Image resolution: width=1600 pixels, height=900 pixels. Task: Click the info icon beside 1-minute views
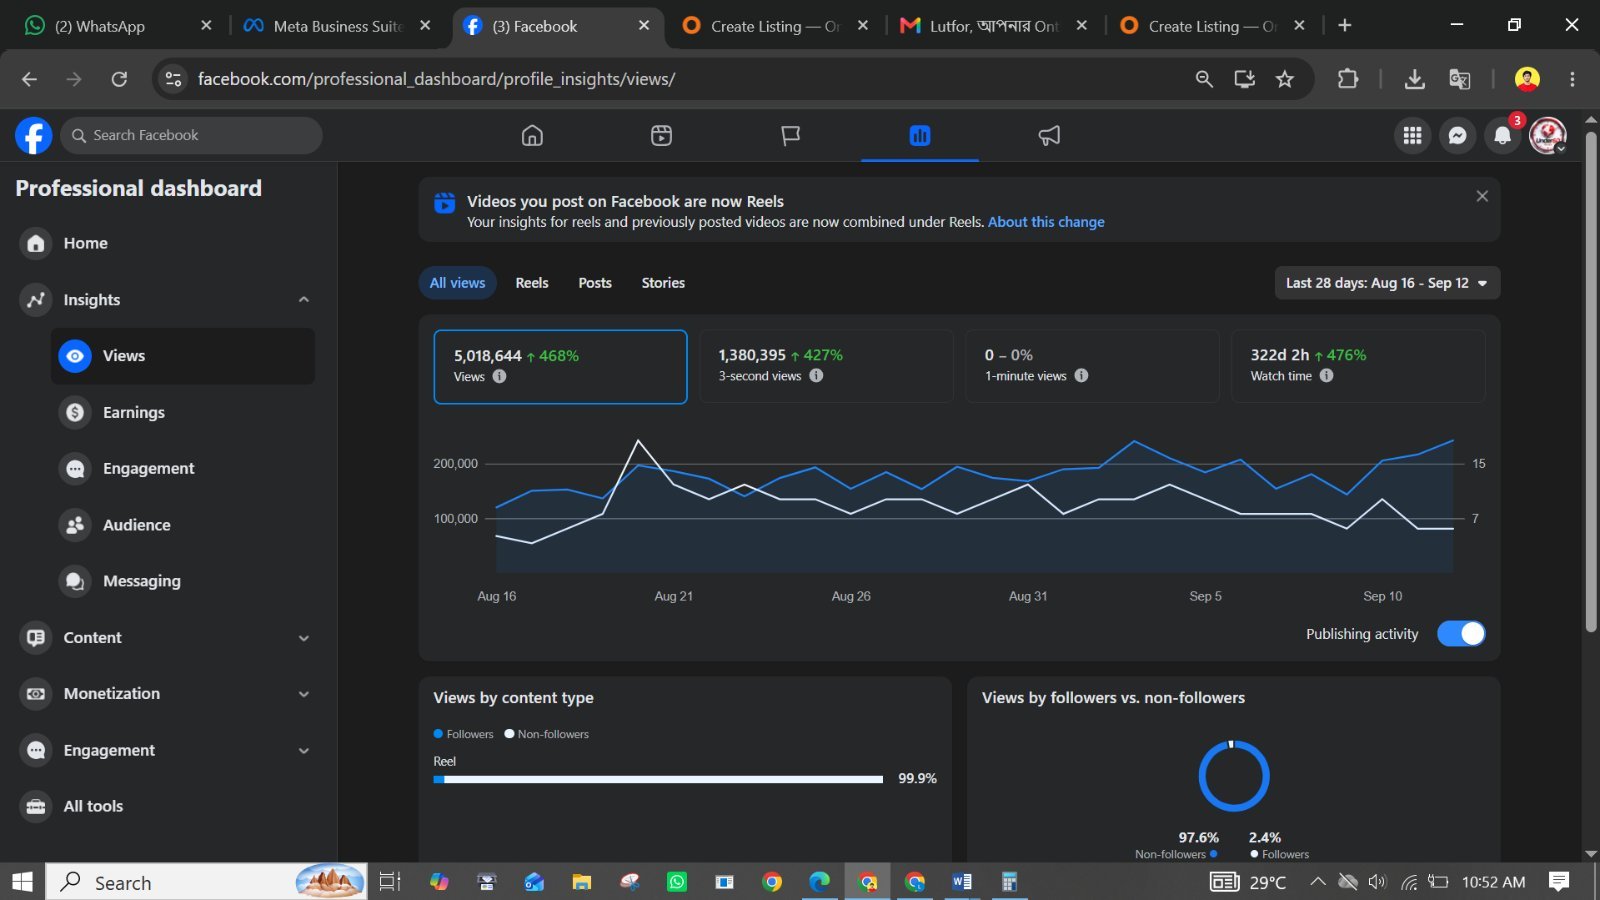pyautogui.click(x=1081, y=376)
